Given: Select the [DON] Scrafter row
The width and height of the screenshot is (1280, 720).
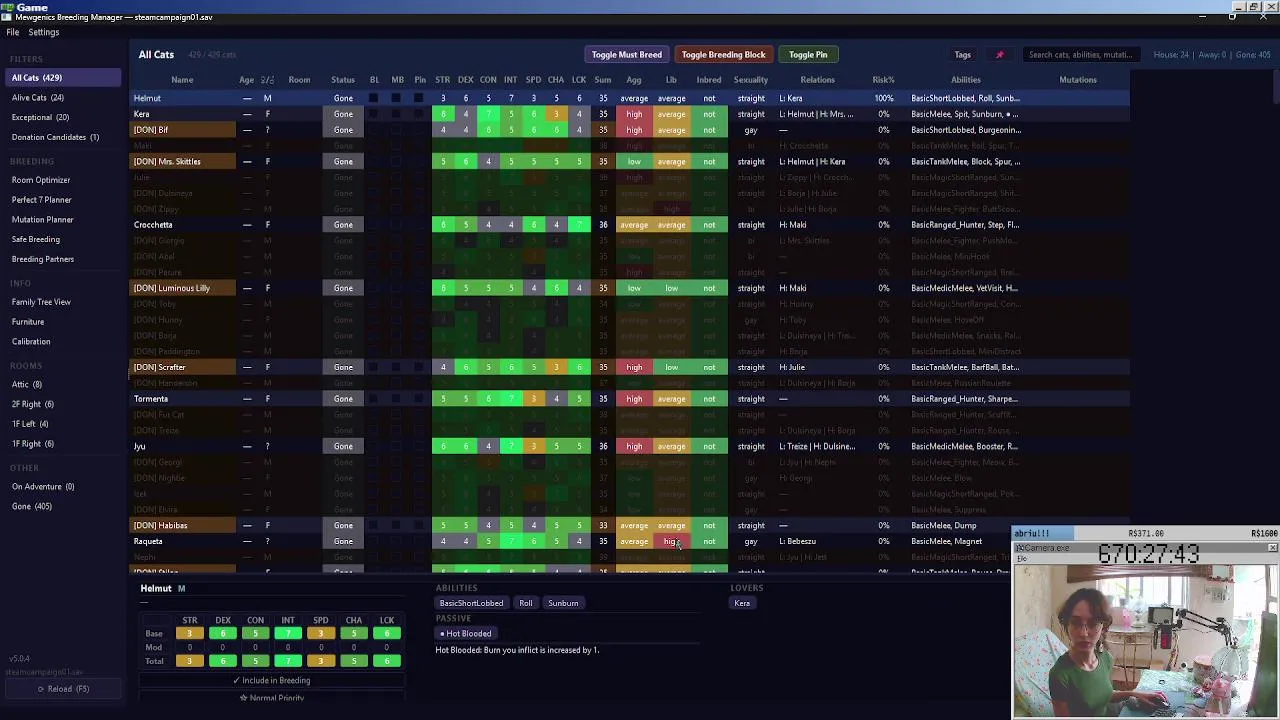Looking at the screenshot, I should (630, 367).
